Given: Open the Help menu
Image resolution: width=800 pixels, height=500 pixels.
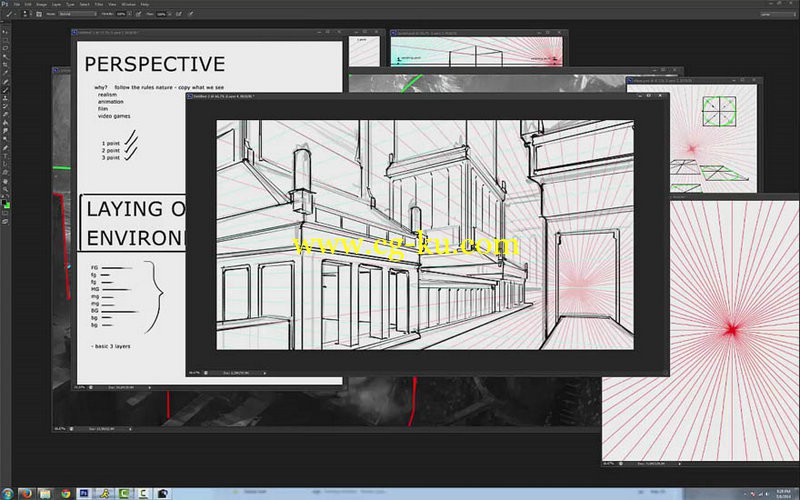Looking at the screenshot, I should tap(144, 4).
